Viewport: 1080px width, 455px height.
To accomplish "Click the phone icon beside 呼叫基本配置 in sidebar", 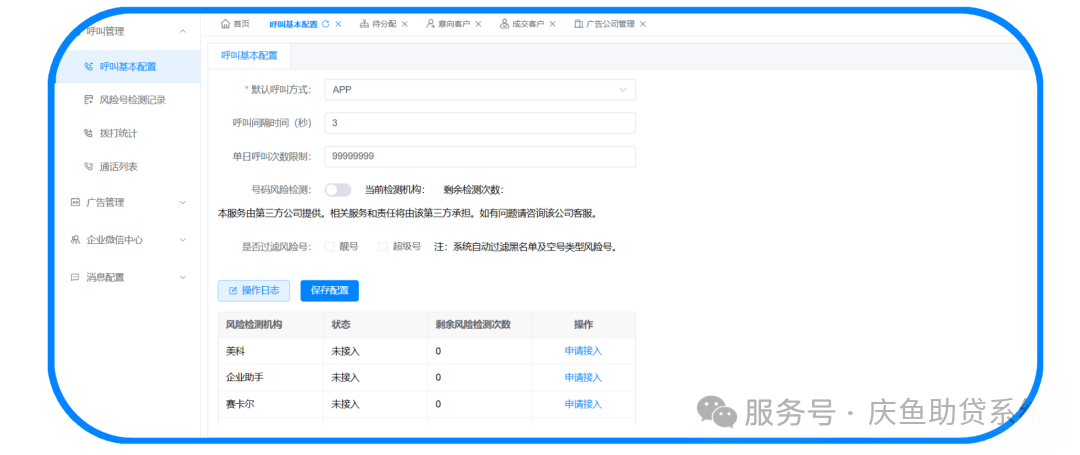I will (88, 67).
